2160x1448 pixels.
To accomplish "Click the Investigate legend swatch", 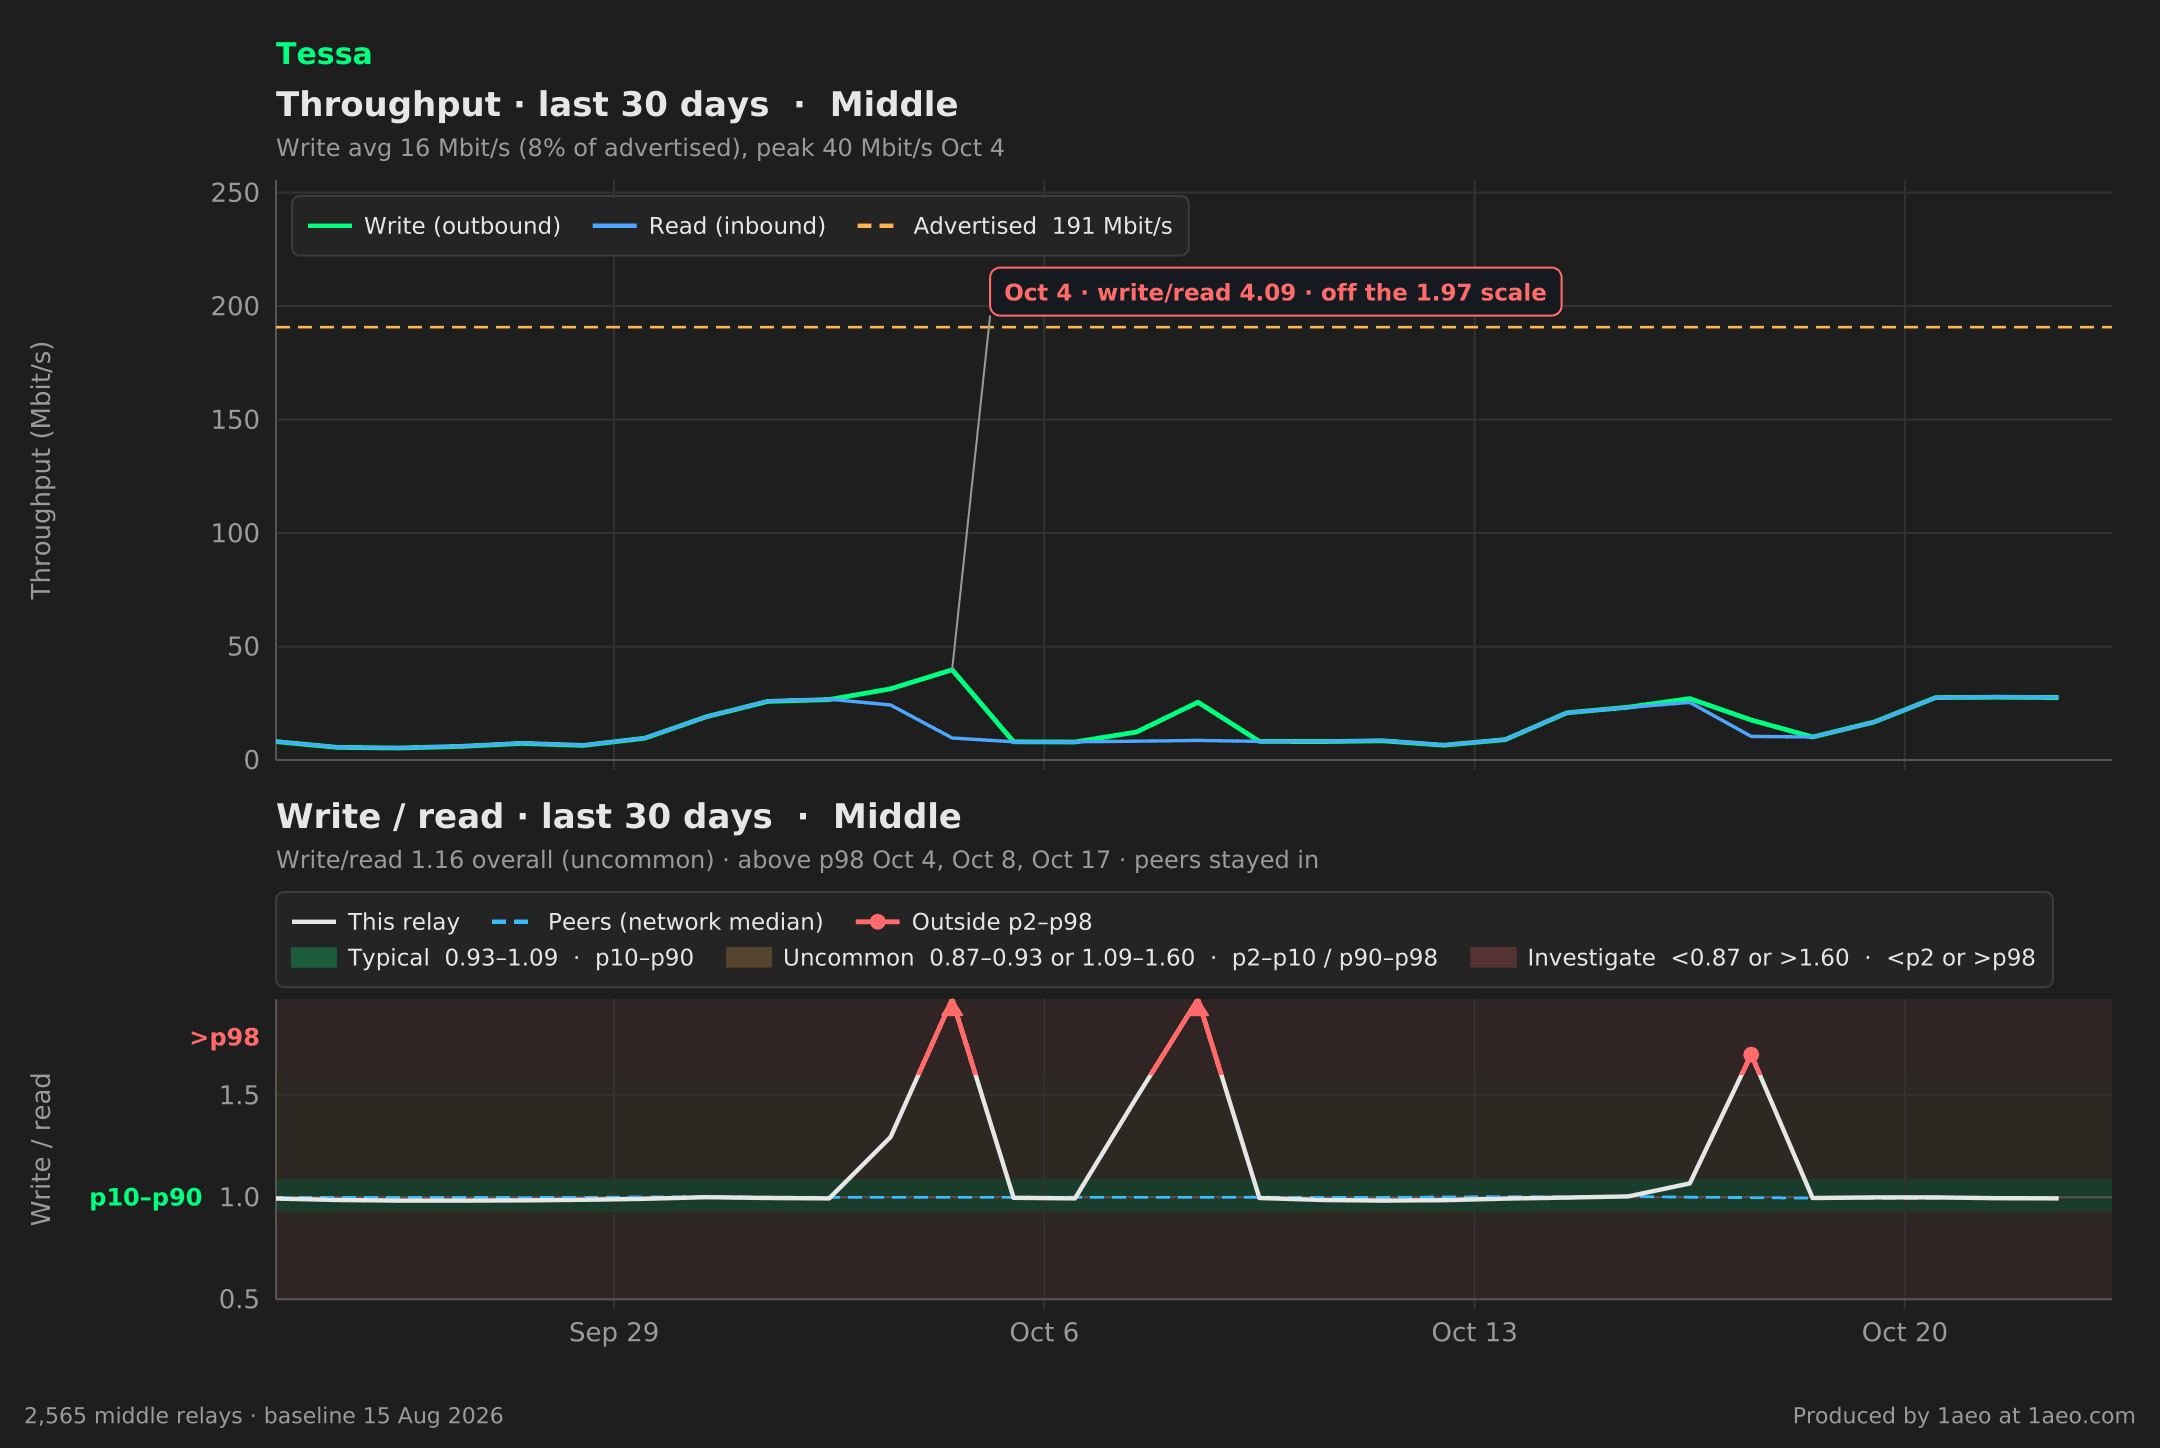I will 1493,958.
